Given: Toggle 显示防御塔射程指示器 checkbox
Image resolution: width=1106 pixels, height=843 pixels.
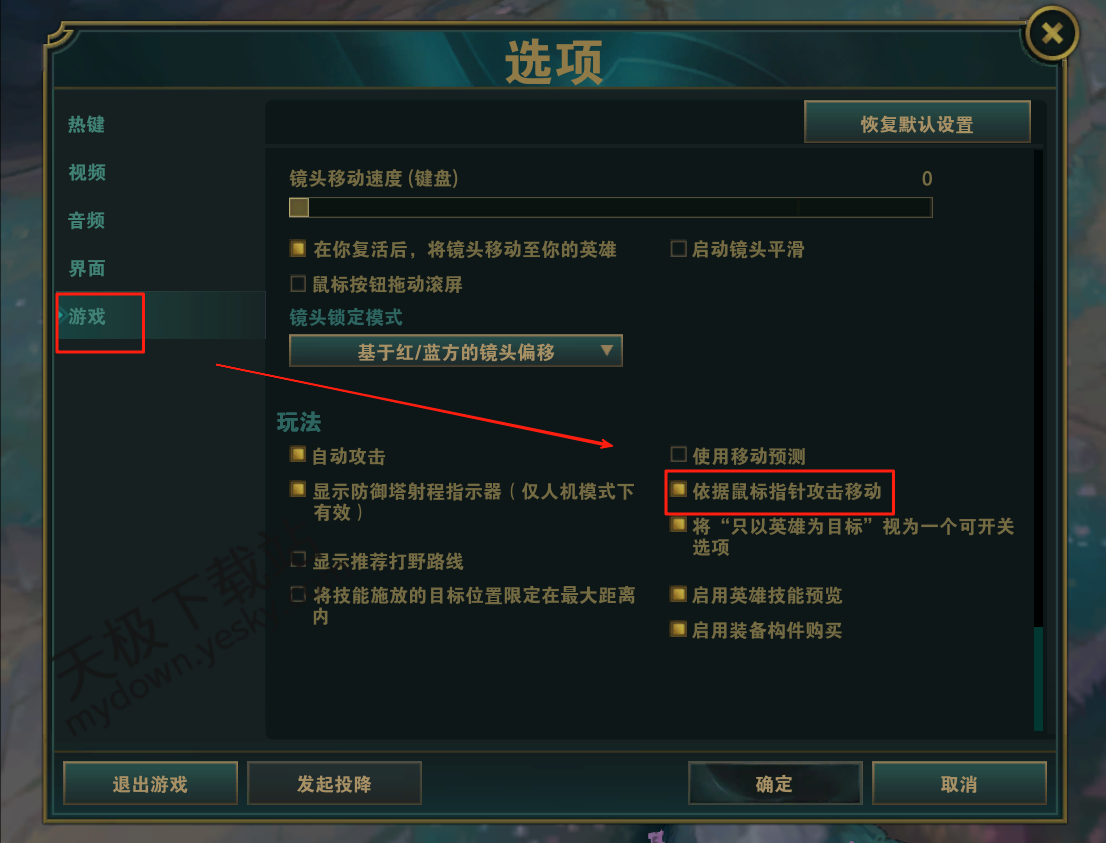Looking at the screenshot, I should point(298,490).
